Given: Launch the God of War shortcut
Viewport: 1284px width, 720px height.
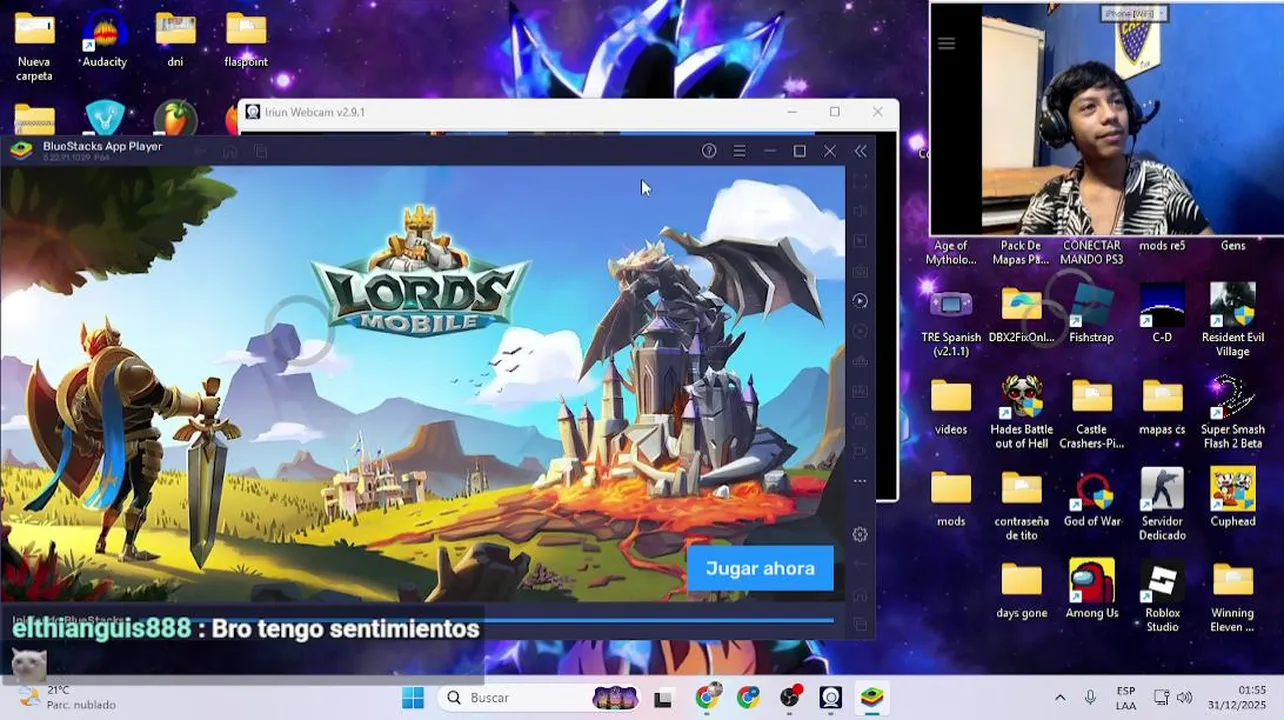Looking at the screenshot, I should (1092, 498).
